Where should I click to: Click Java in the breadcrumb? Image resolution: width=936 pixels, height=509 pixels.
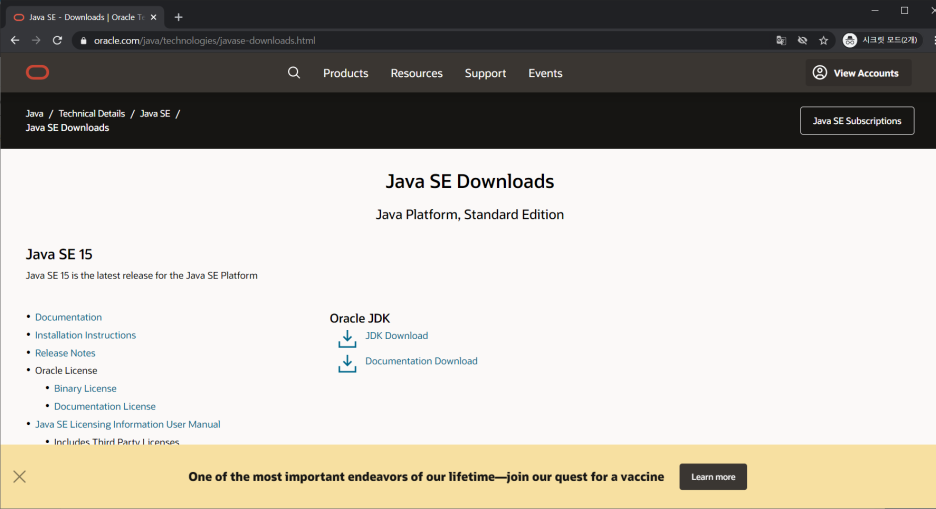(x=35, y=113)
